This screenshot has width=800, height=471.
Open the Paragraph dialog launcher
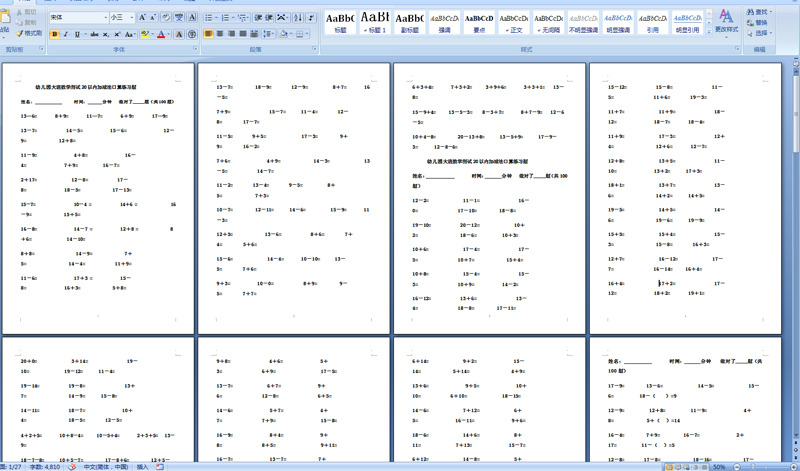tap(315, 49)
